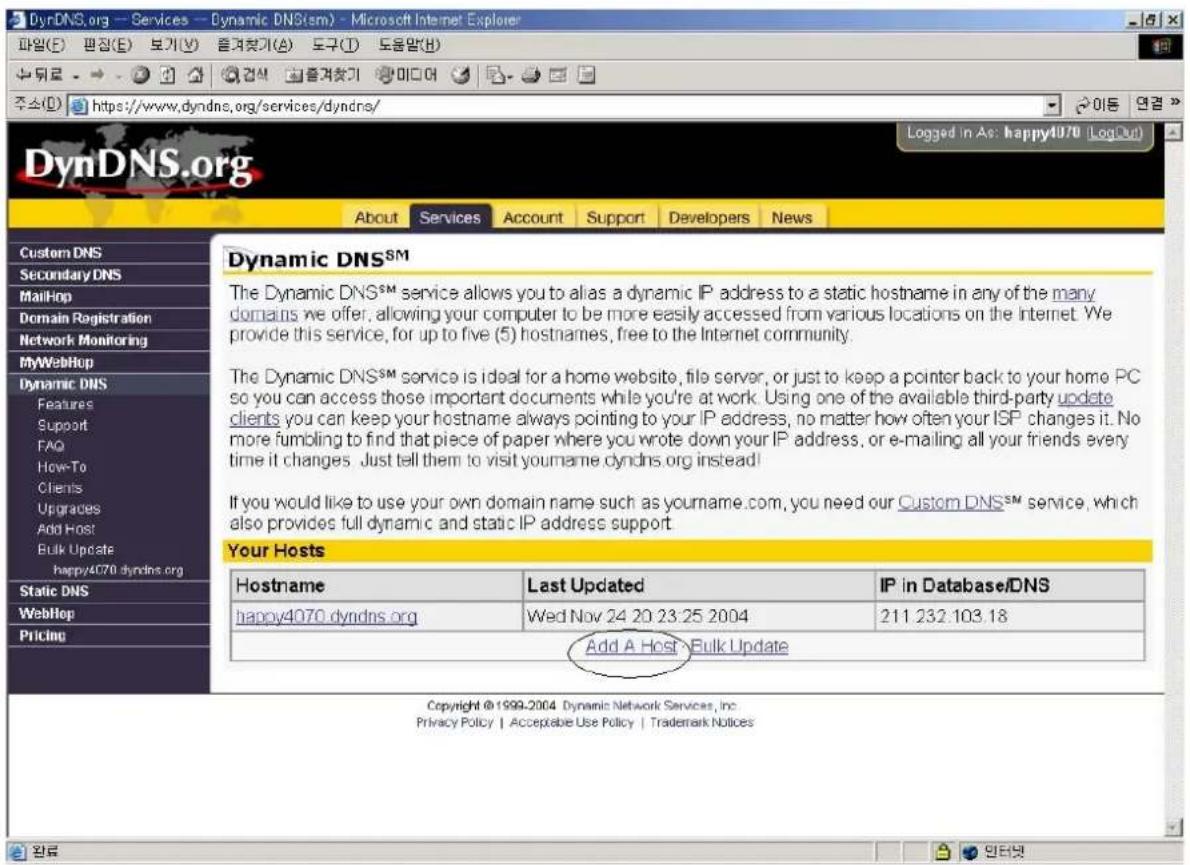
Task: Click the Mail icon in toolbar
Action: (496, 74)
